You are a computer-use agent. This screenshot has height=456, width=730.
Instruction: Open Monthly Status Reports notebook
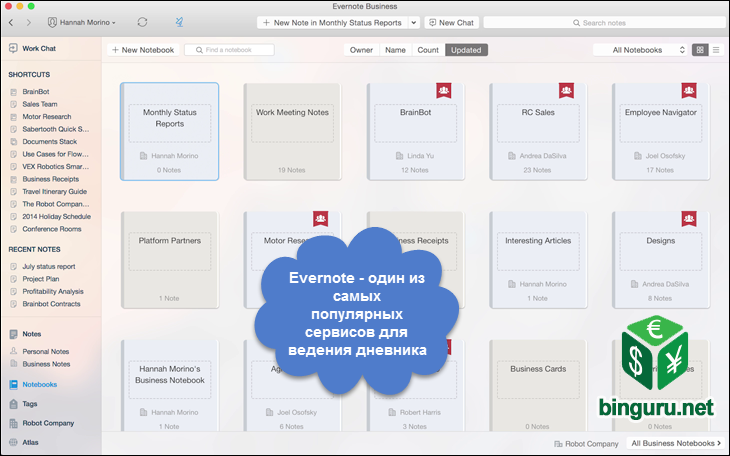(169, 131)
